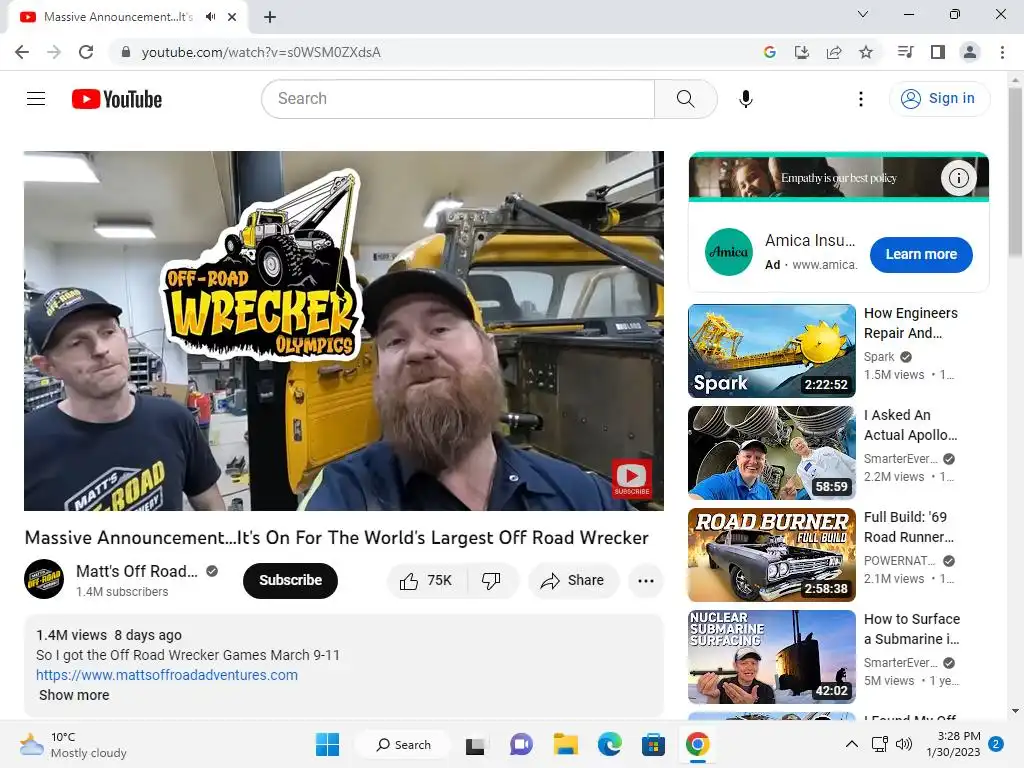Open the volume speaker icon in system tray
Screen dimensions: 1024x768
tap(904, 744)
